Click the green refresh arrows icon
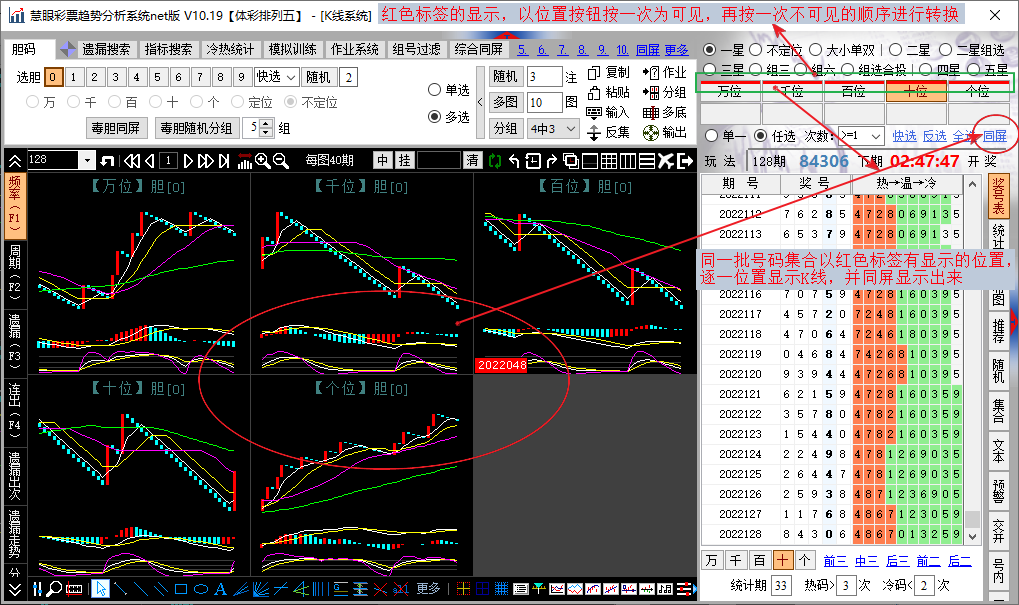Viewport: 1019px width, 605px height. click(x=495, y=160)
